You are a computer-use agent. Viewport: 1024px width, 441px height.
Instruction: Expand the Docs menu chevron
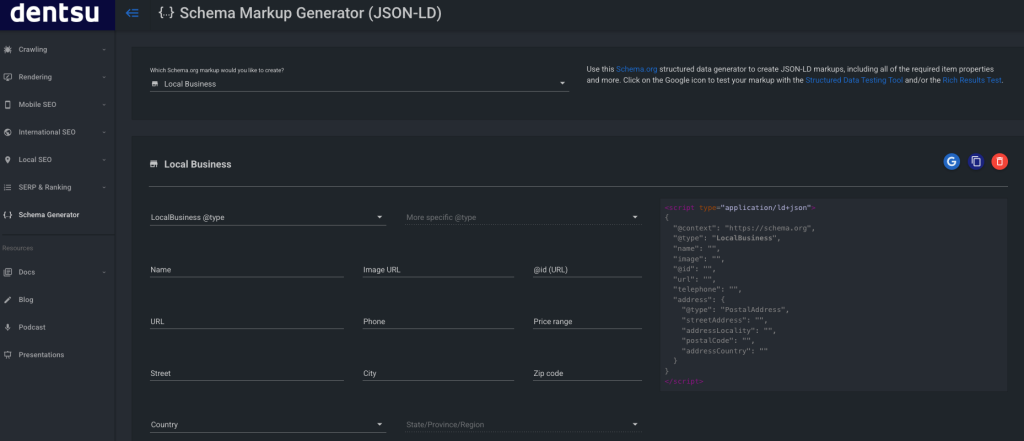tap(104, 272)
